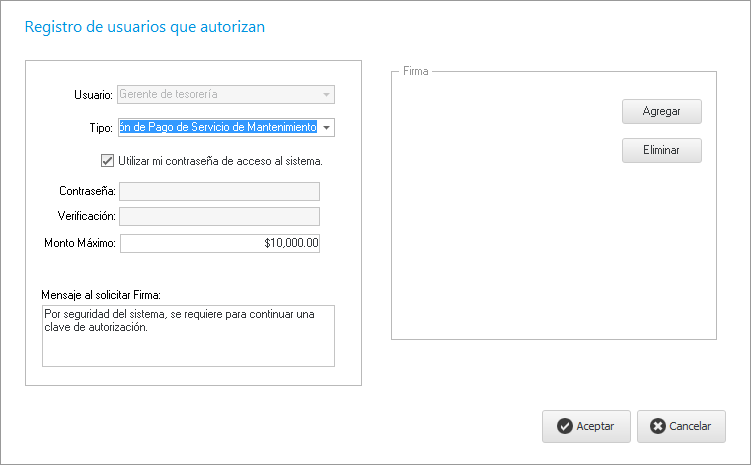Confirm with the Aceptar button

[586, 426]
